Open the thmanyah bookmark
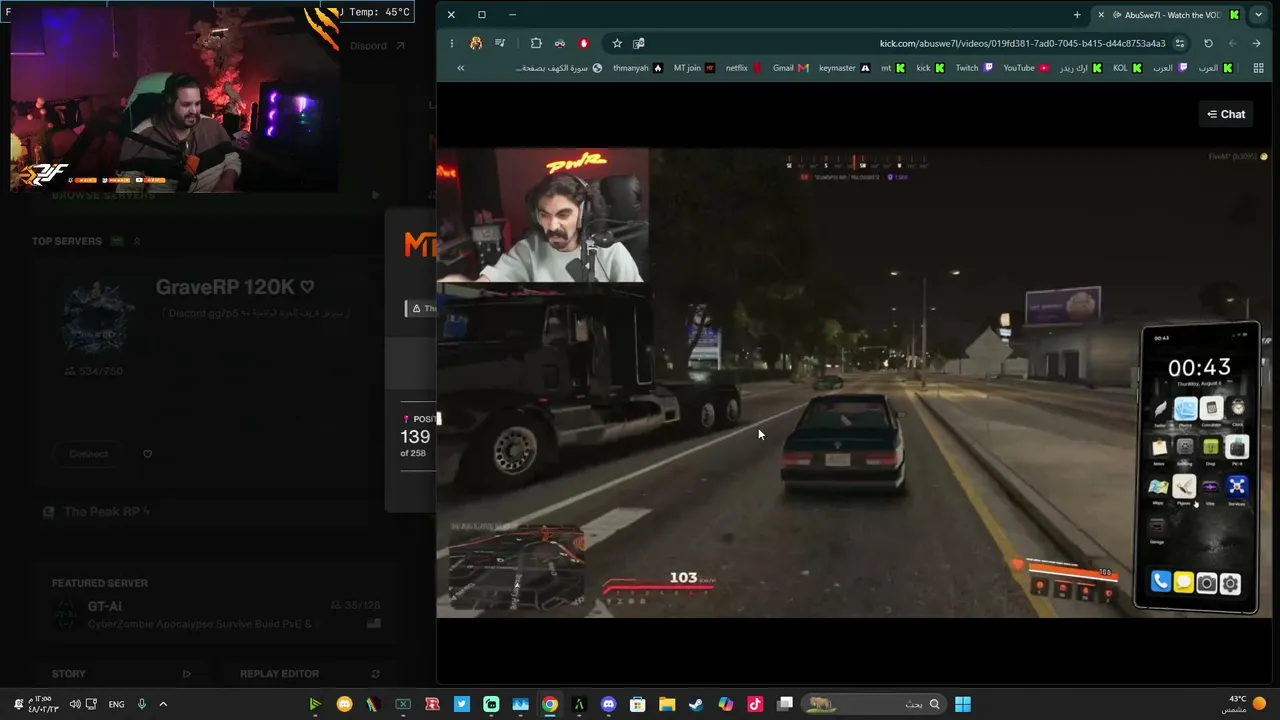The height and width of the screenshot is (720, 1280). (637, 68)
